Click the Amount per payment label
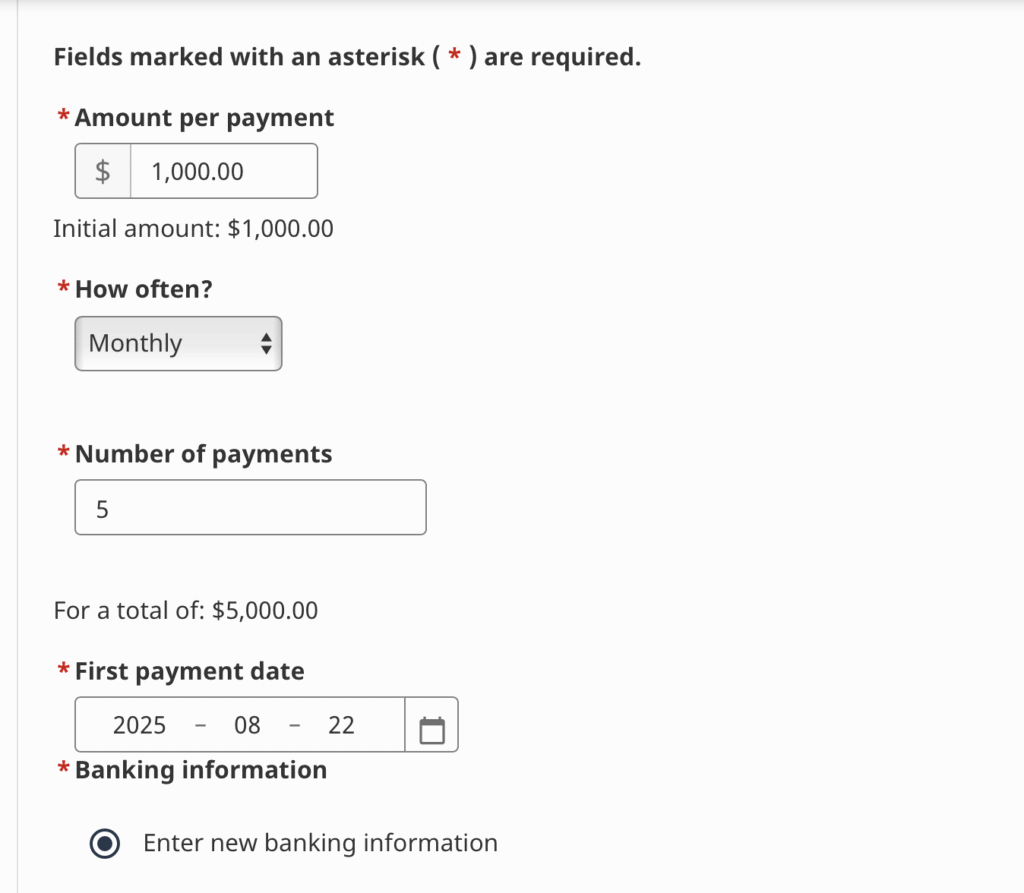Screen dimensions: 1024x893 click(x=204, y=118)
